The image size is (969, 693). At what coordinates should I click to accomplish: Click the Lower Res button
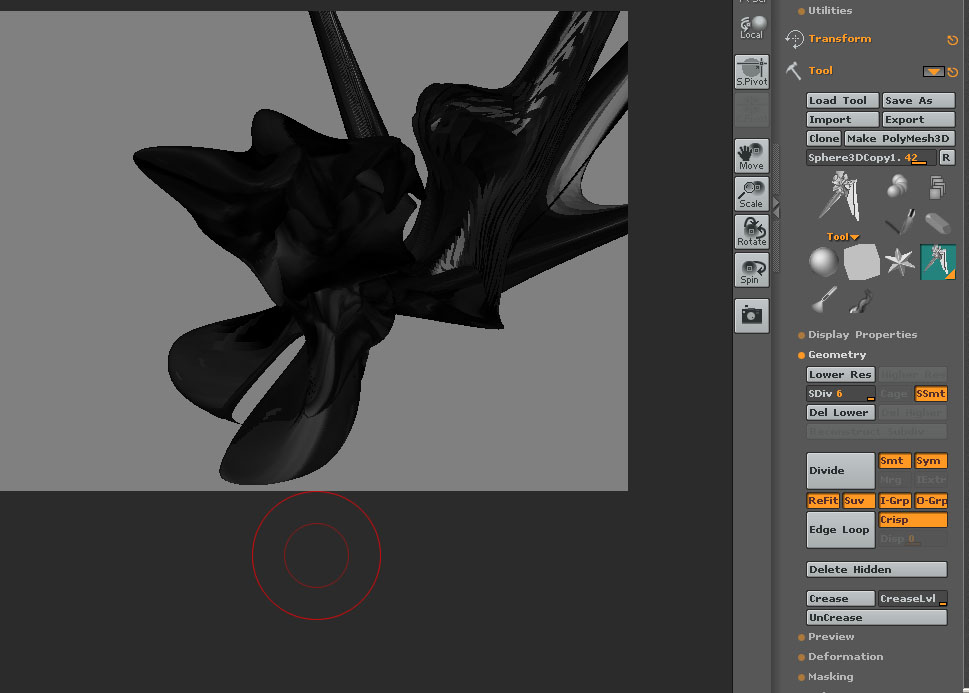pos(840,375)
